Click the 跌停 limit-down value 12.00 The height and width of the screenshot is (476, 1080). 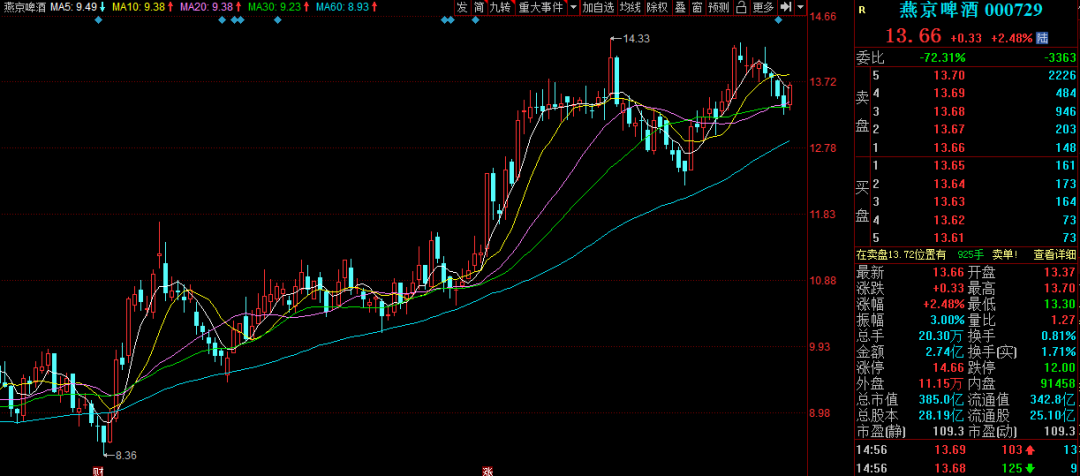click(1061, 368)
